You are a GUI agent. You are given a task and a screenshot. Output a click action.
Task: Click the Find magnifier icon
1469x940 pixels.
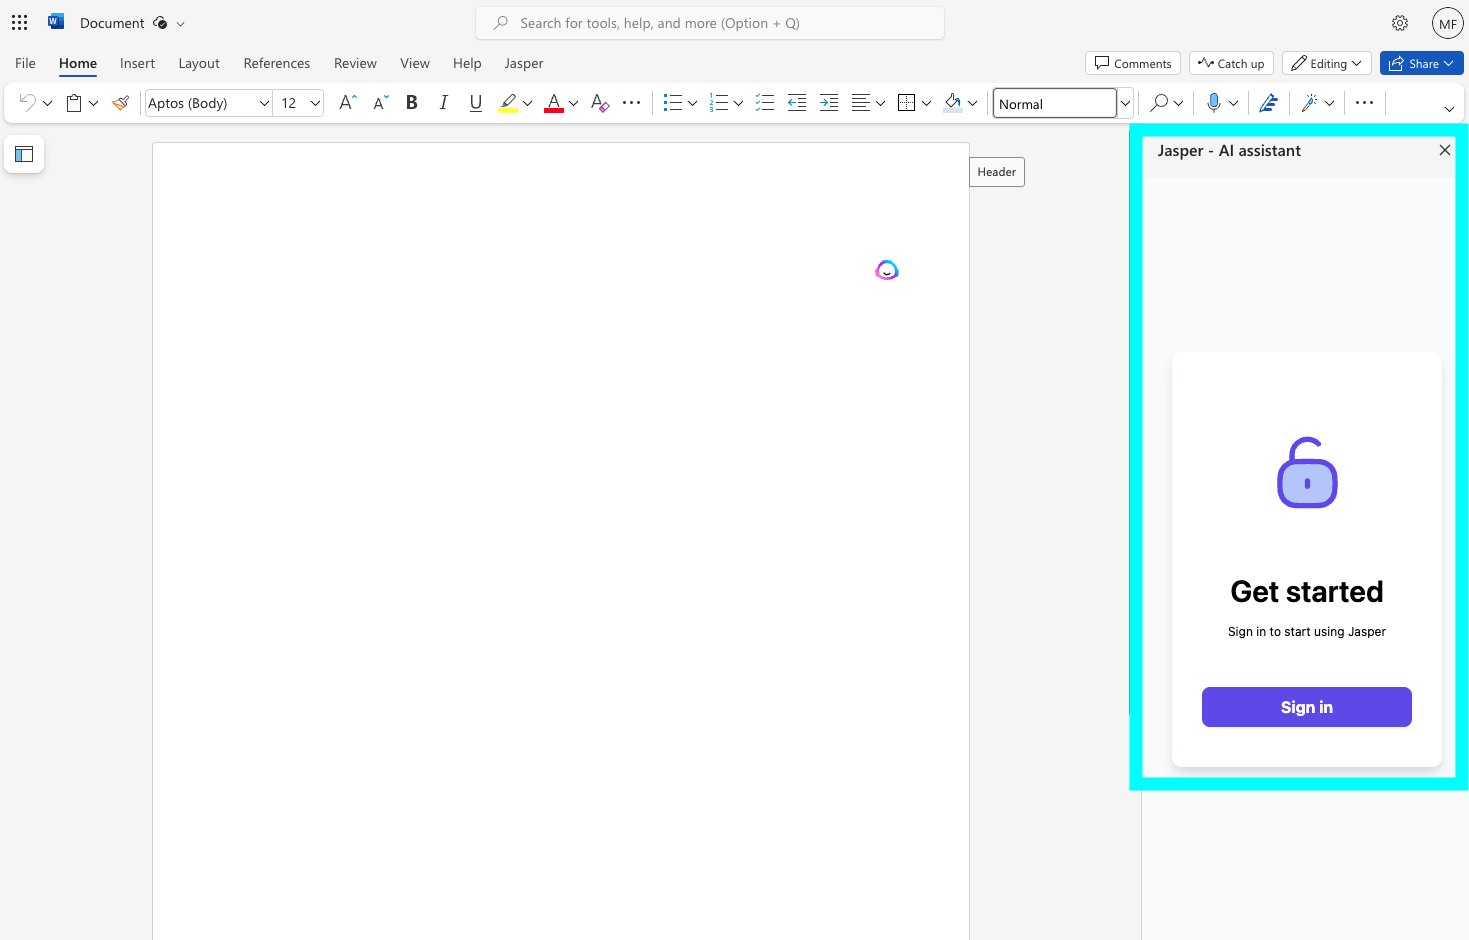click(1159, 102)
